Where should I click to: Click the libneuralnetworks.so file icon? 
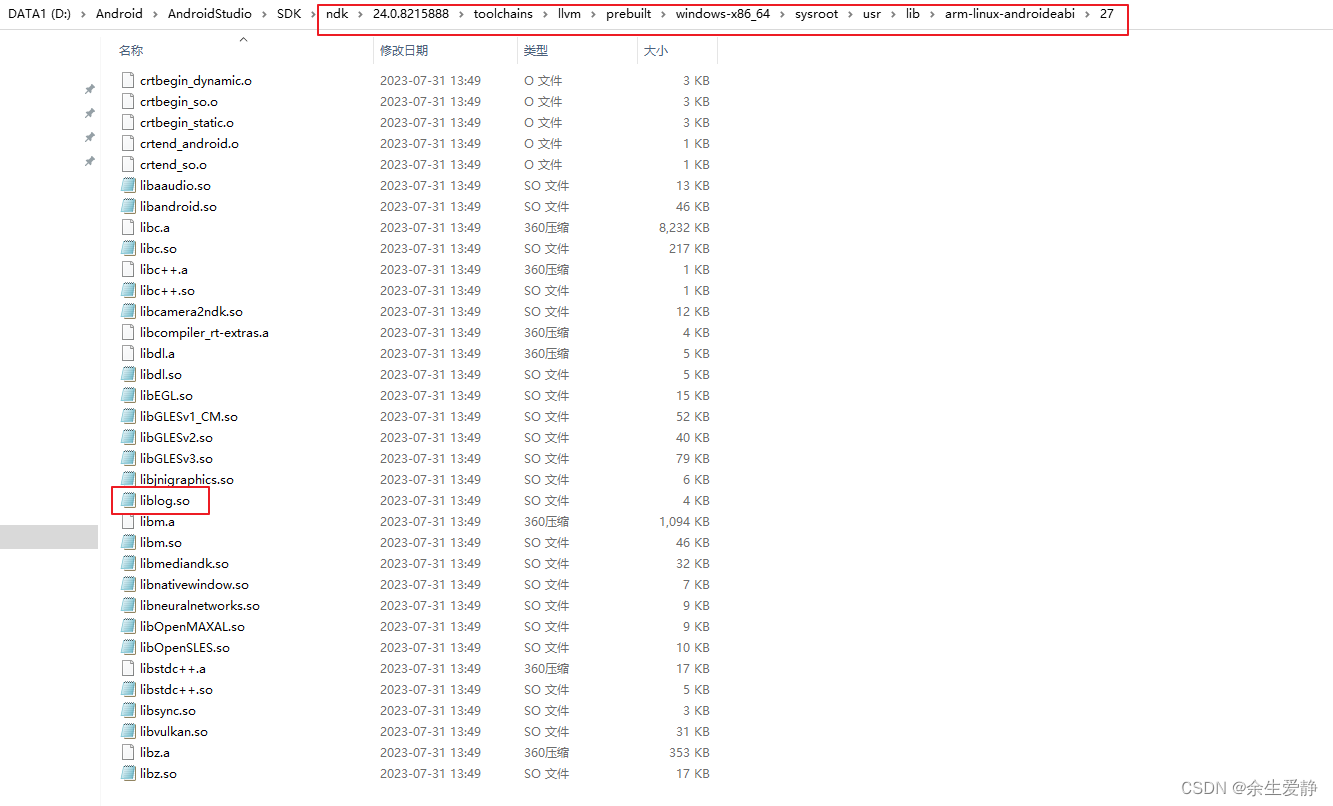[x=127, y=605]
